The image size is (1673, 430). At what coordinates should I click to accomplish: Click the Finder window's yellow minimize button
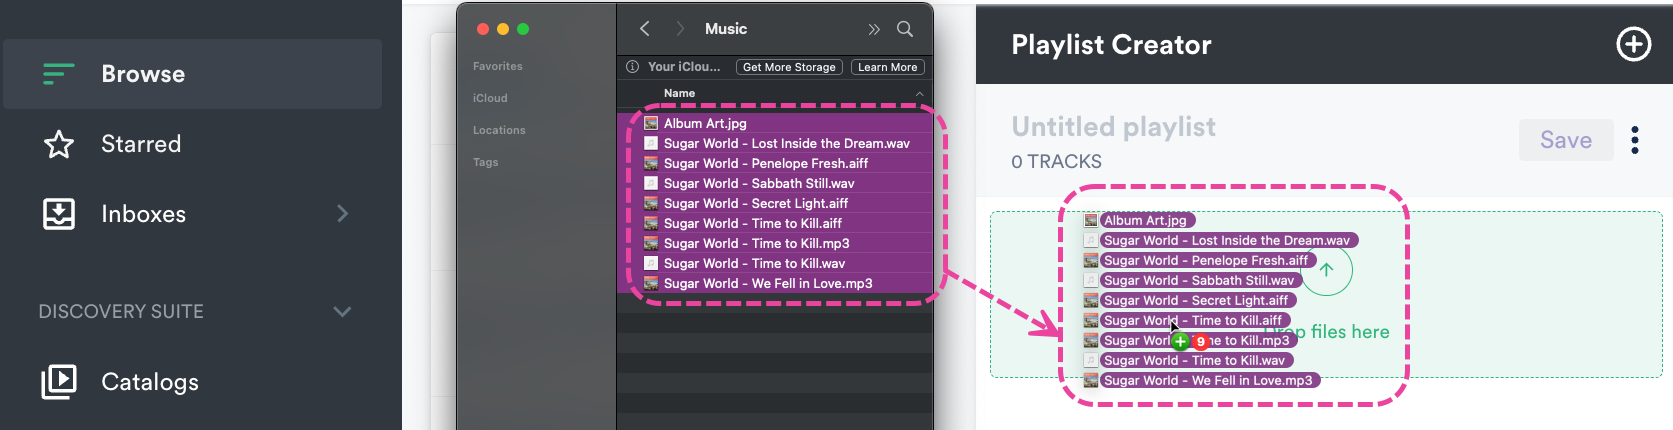[503, 29]
